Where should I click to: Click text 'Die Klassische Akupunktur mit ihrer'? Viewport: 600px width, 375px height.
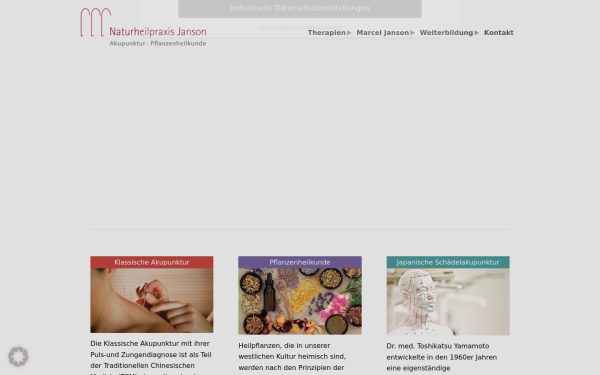(150, 344)
